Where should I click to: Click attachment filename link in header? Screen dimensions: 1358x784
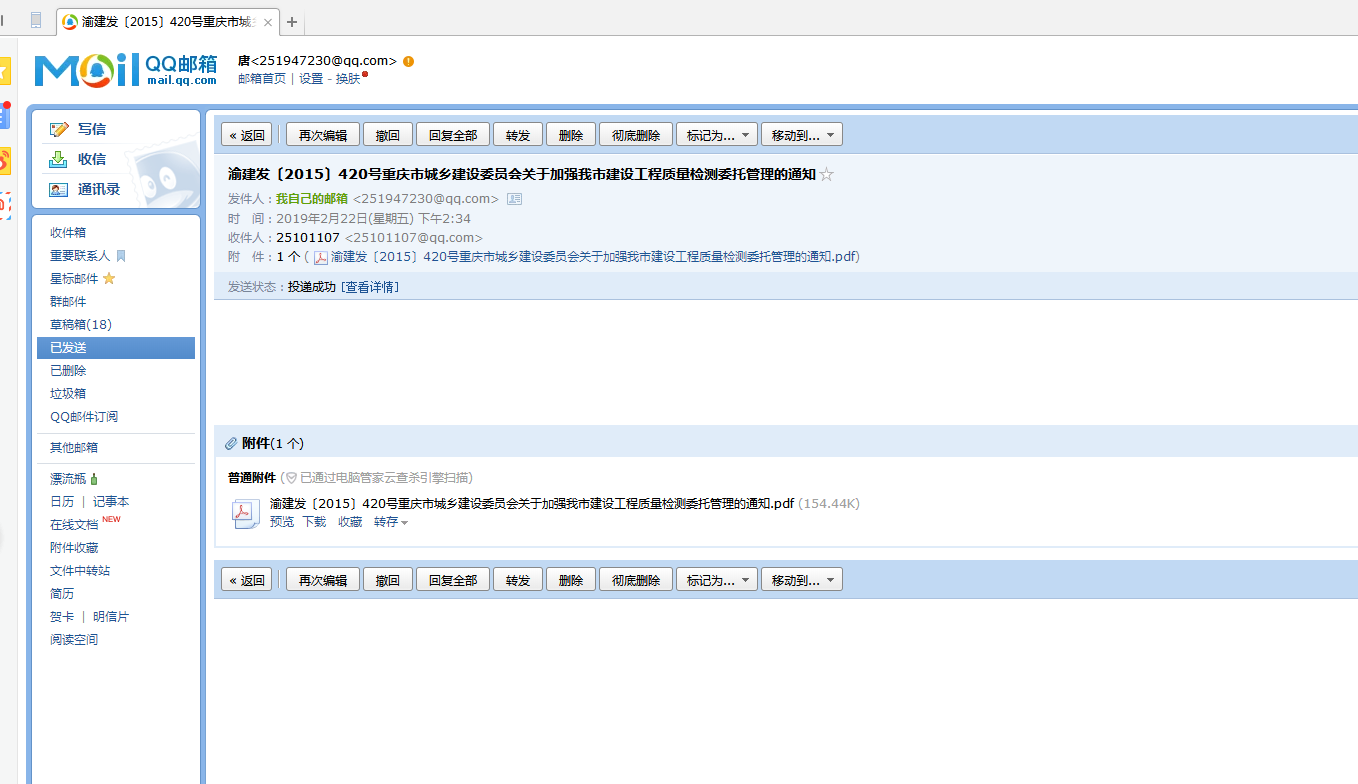click(x=593, y=257)
